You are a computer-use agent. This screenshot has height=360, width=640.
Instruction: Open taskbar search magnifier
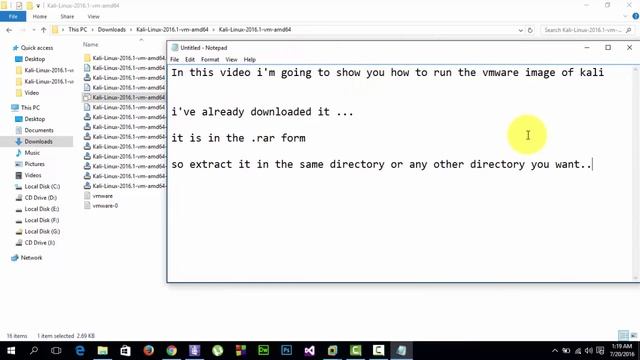click(34, 351)
